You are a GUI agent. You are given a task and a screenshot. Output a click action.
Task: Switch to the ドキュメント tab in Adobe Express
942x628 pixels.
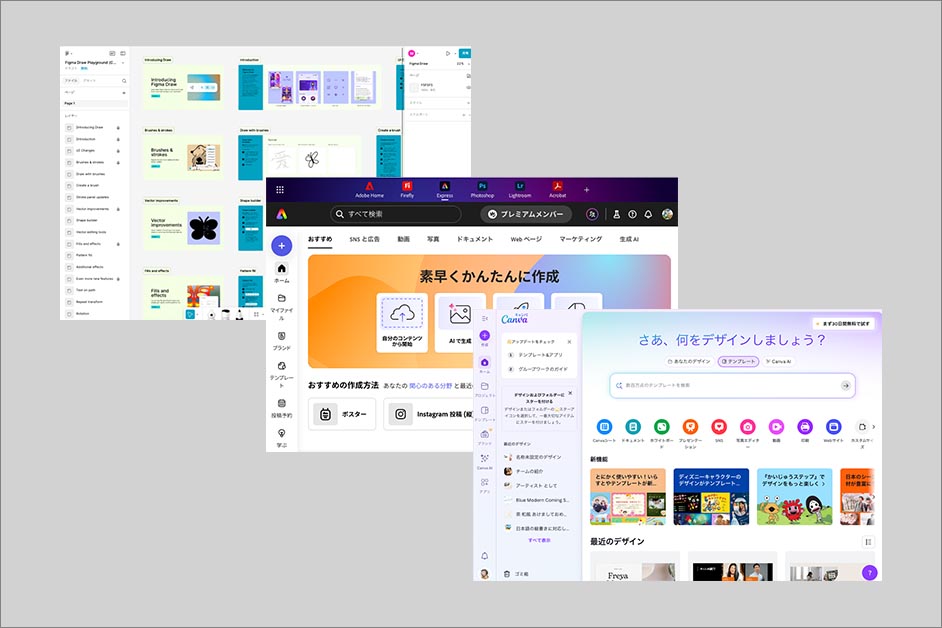474,239
